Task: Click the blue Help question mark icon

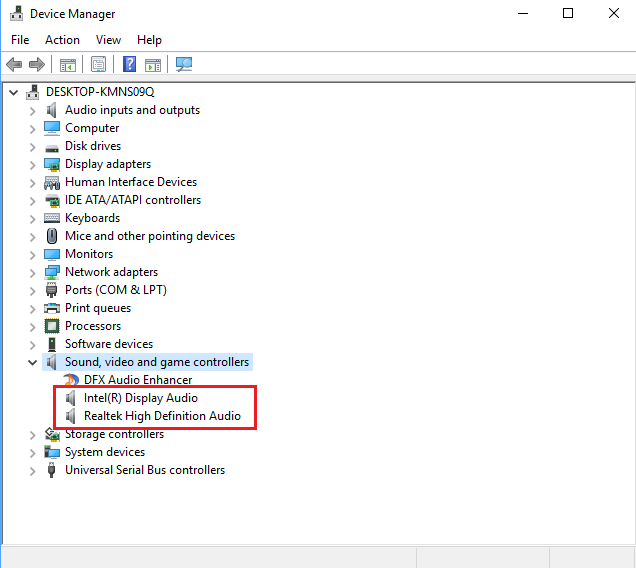Action: click(129, 65)
